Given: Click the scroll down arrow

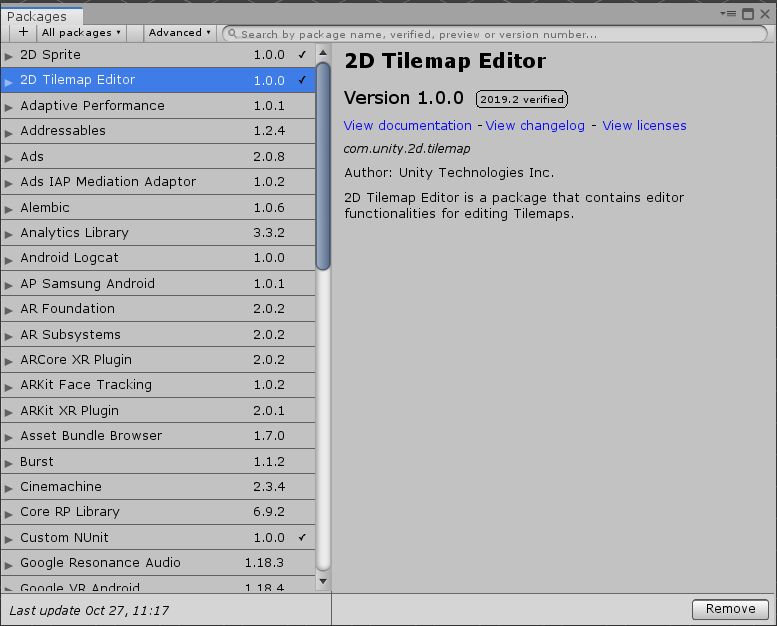Looking at the screenshot, I should point(323,581).
